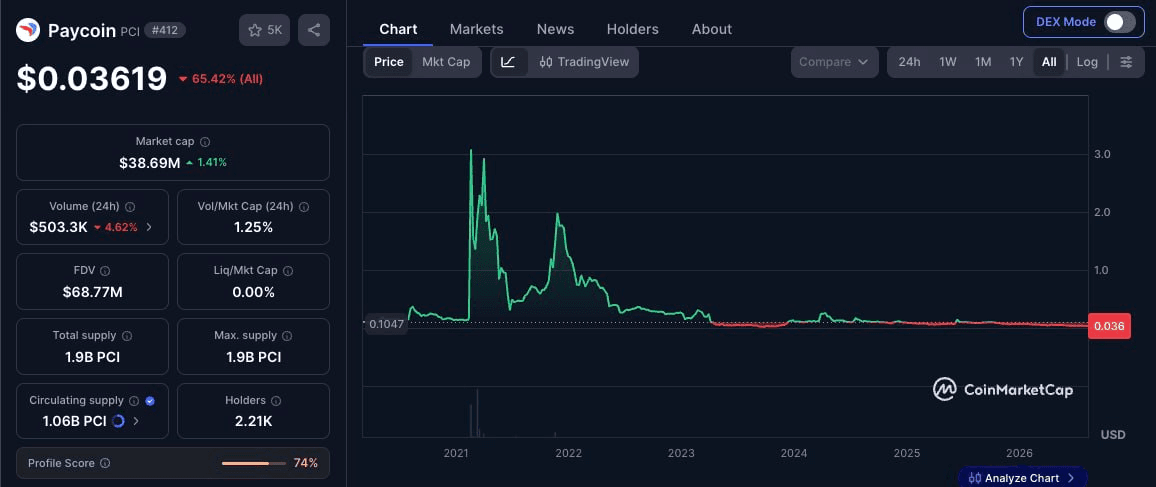Open Vol/Mkt Cap (24h) info icon

tap(304, 206)
